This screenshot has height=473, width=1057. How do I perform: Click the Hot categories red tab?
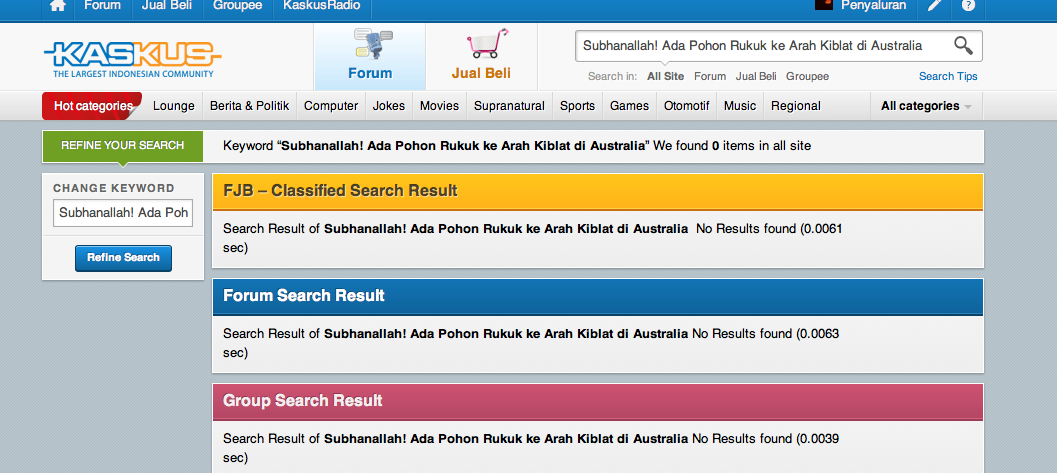pos(92,106)
